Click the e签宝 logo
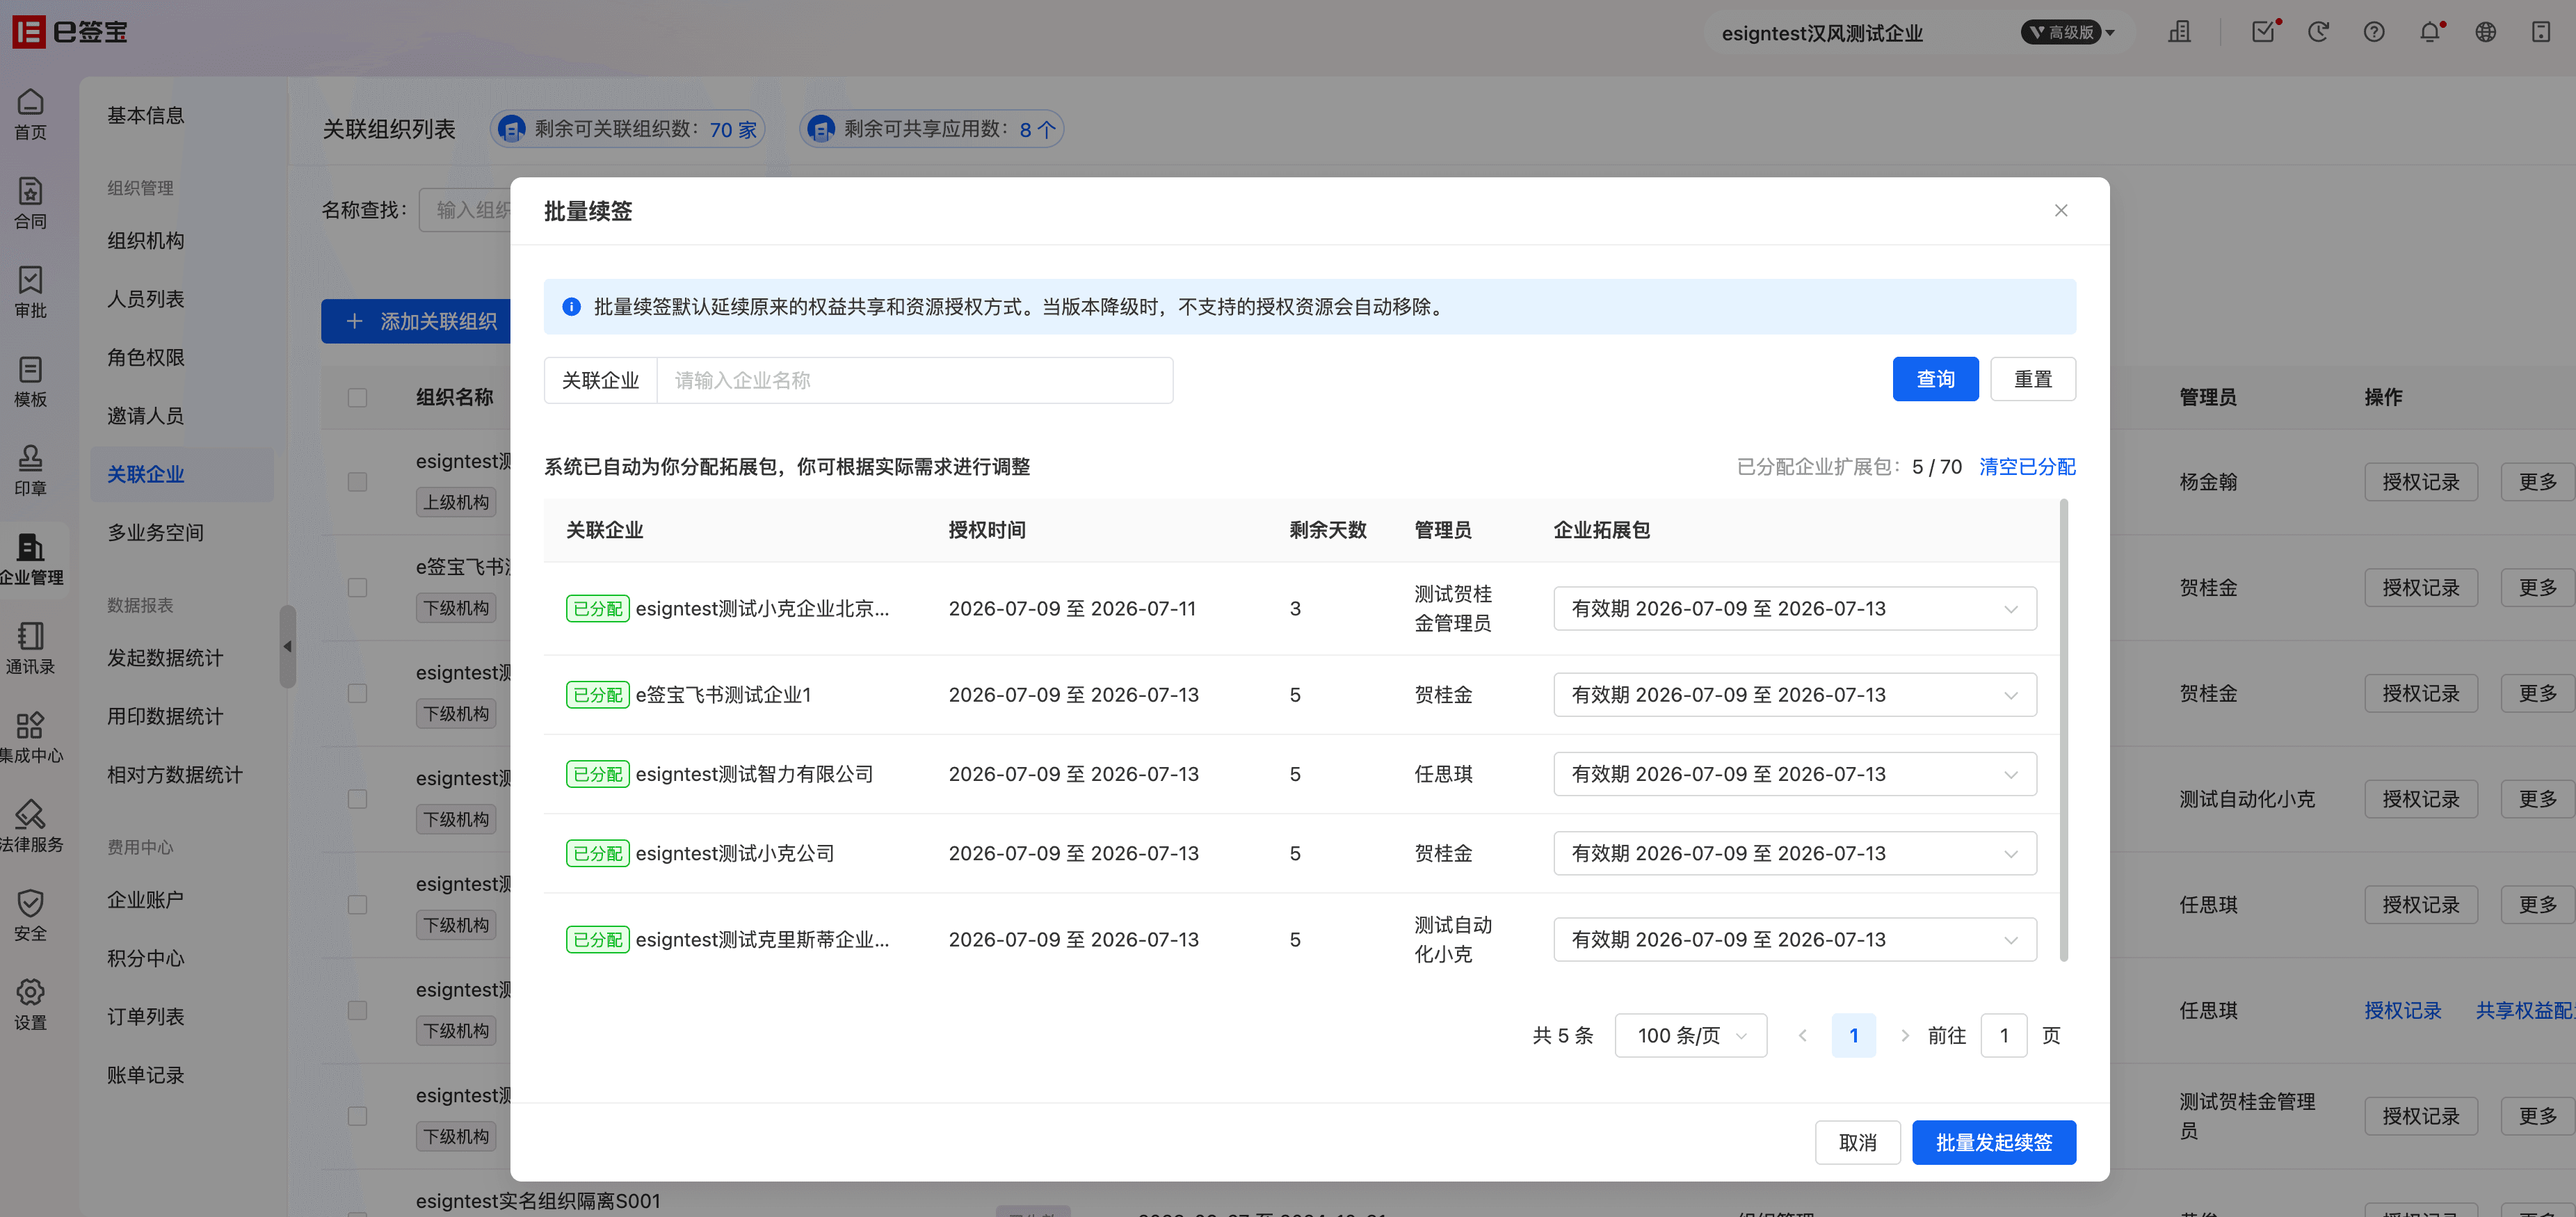Viewport: 2576px width, 1217px height. [70, 32]
